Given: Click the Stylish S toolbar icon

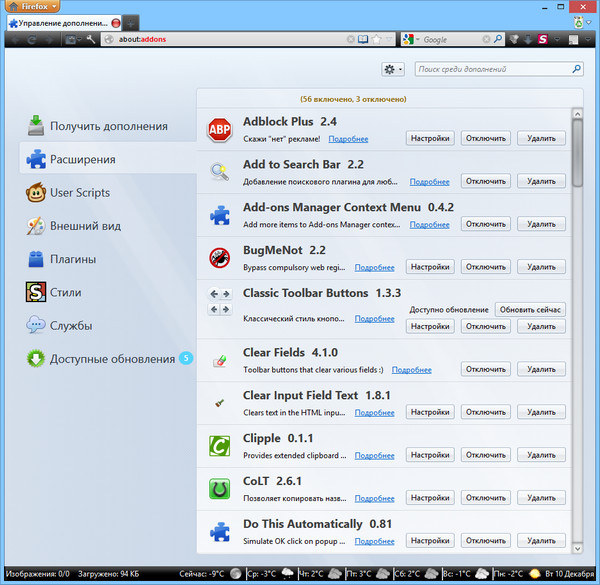Looking at the screenshot, I should (542, 39).
